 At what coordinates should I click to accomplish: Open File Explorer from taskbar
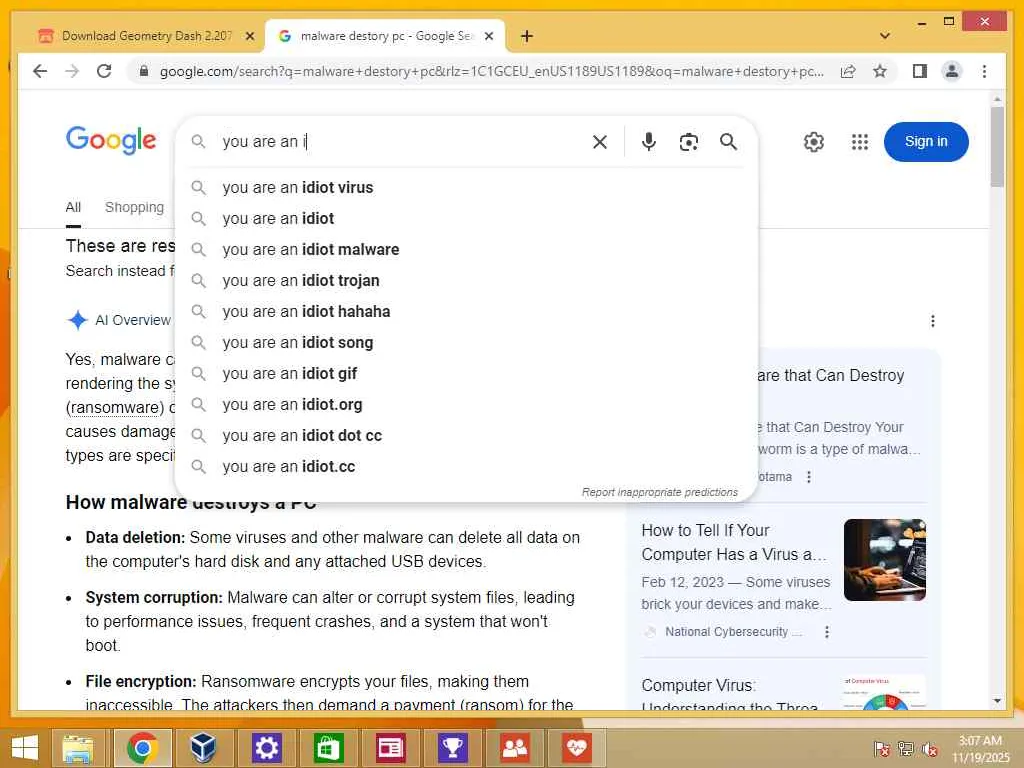click(x=77, y=748)
